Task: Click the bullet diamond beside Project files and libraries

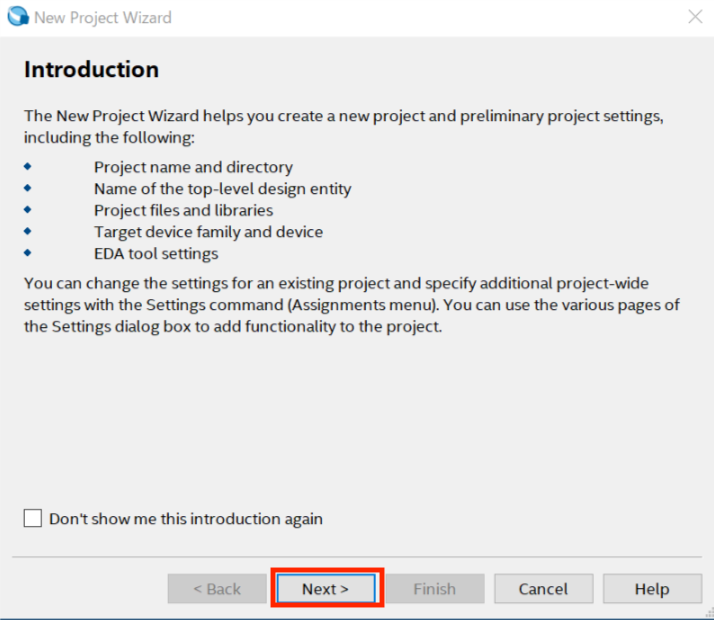Action: point(28,209)
